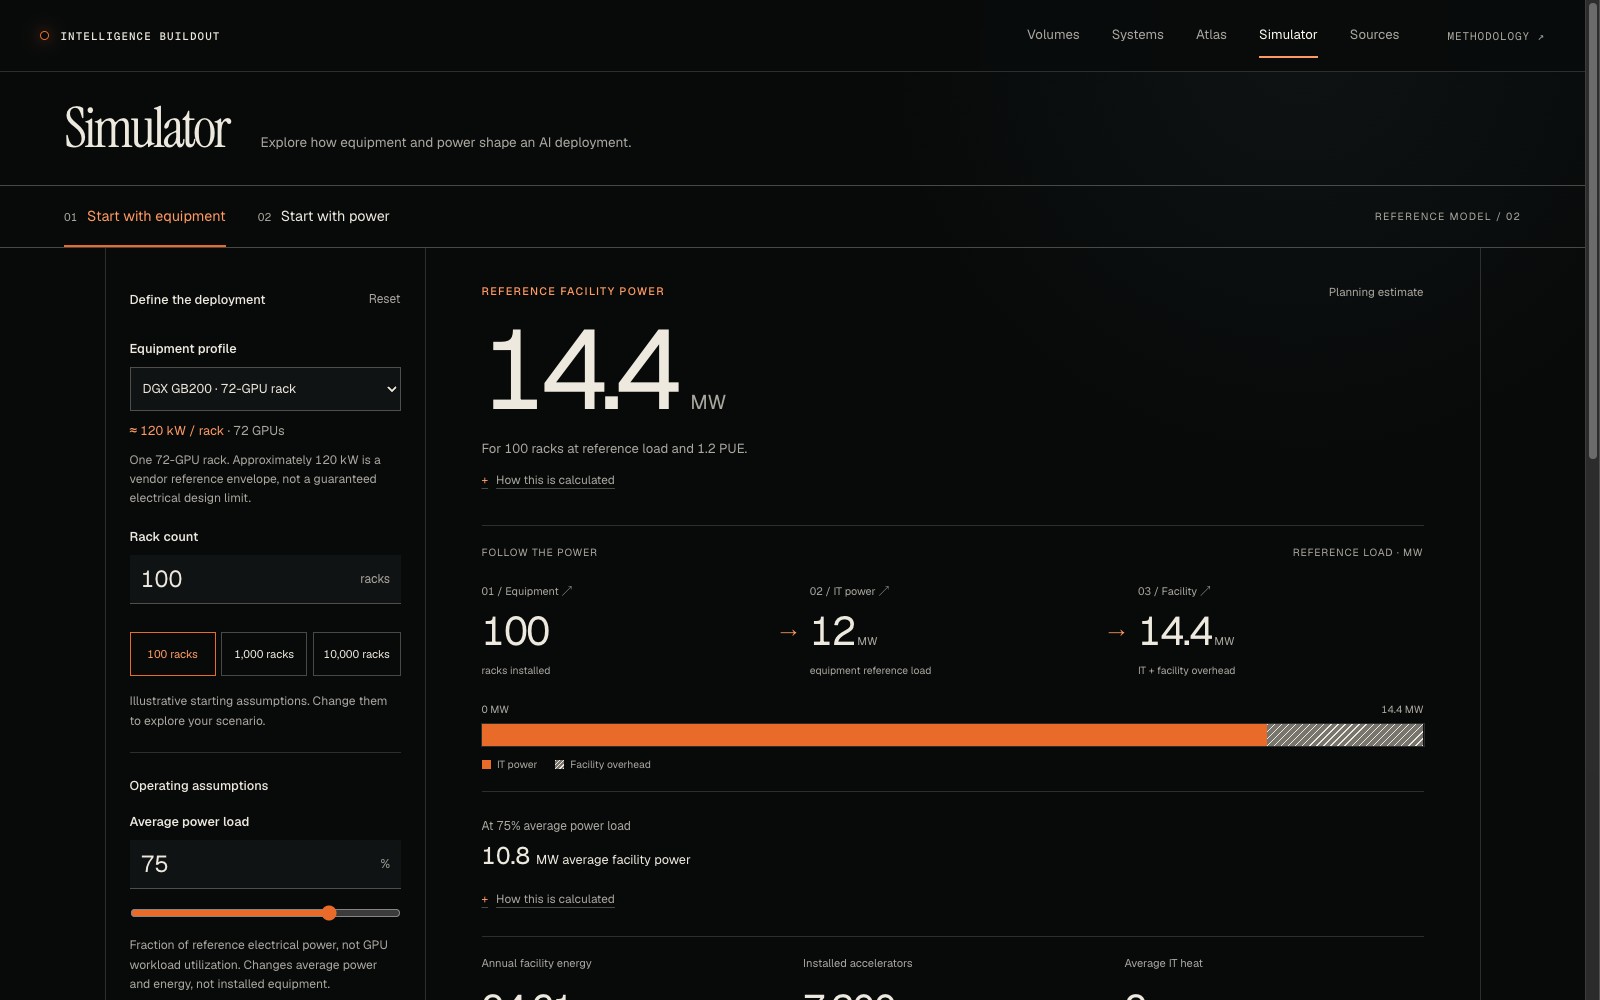Open the Atlas navigation item

click(x=1211, y=35)
